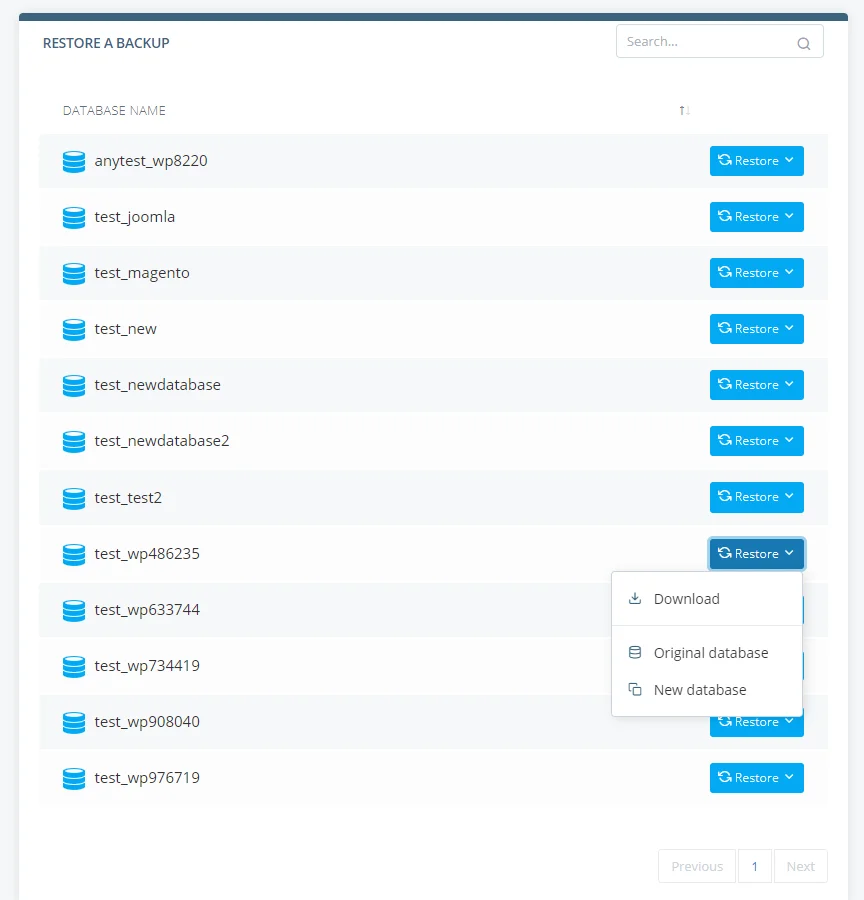Collapse the open Restore dropdown for test_wp486235

(x=757, y=554)
